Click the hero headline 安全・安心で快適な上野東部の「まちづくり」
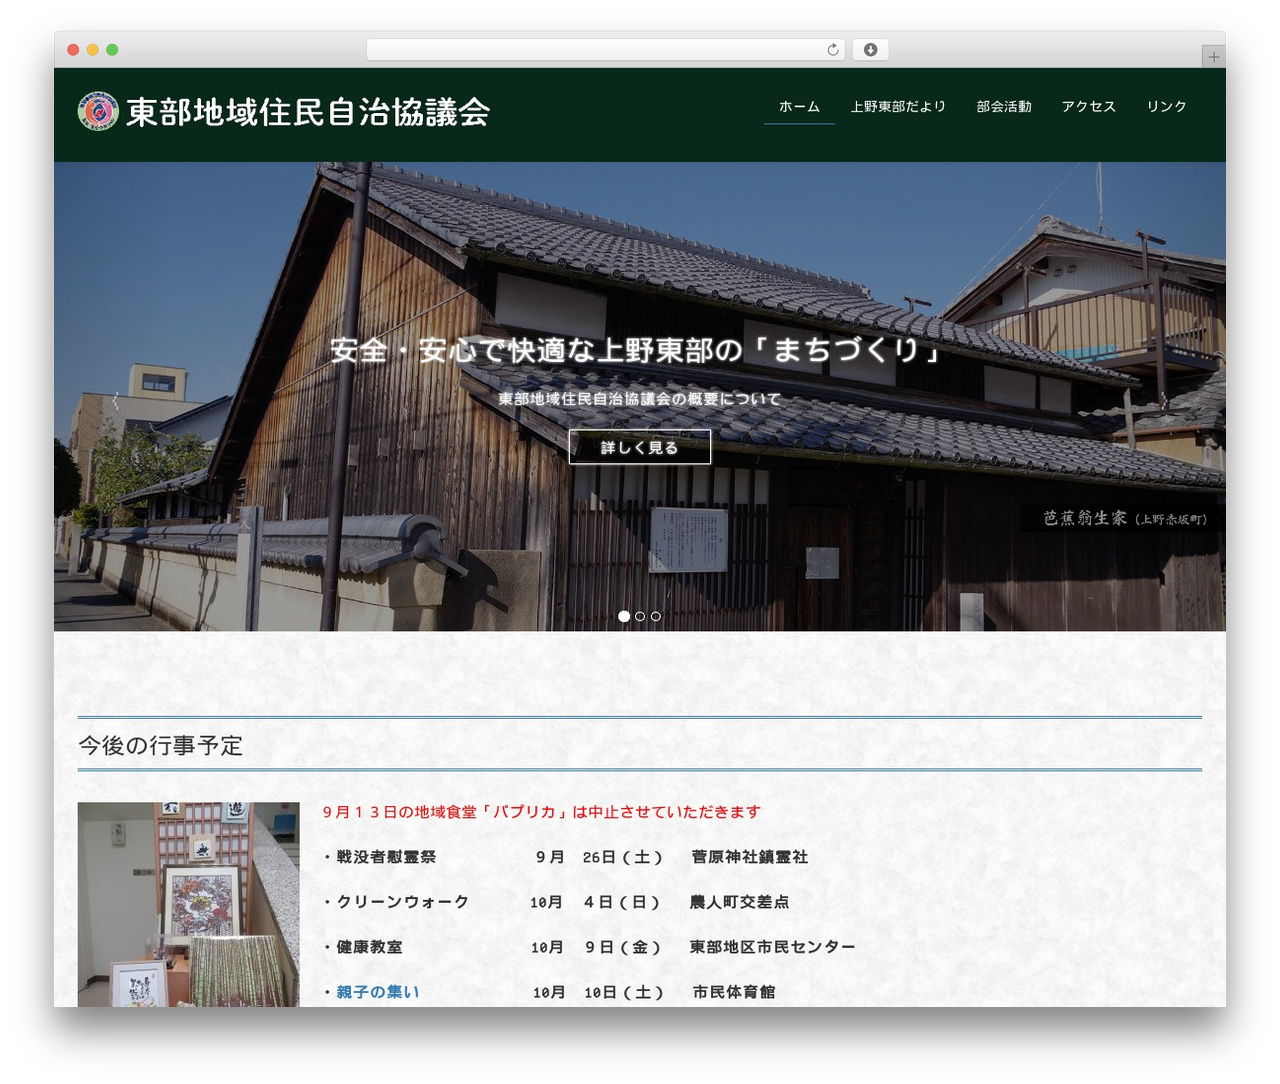The width and height of the screenshot is (1280, 1084). [639, 350]
